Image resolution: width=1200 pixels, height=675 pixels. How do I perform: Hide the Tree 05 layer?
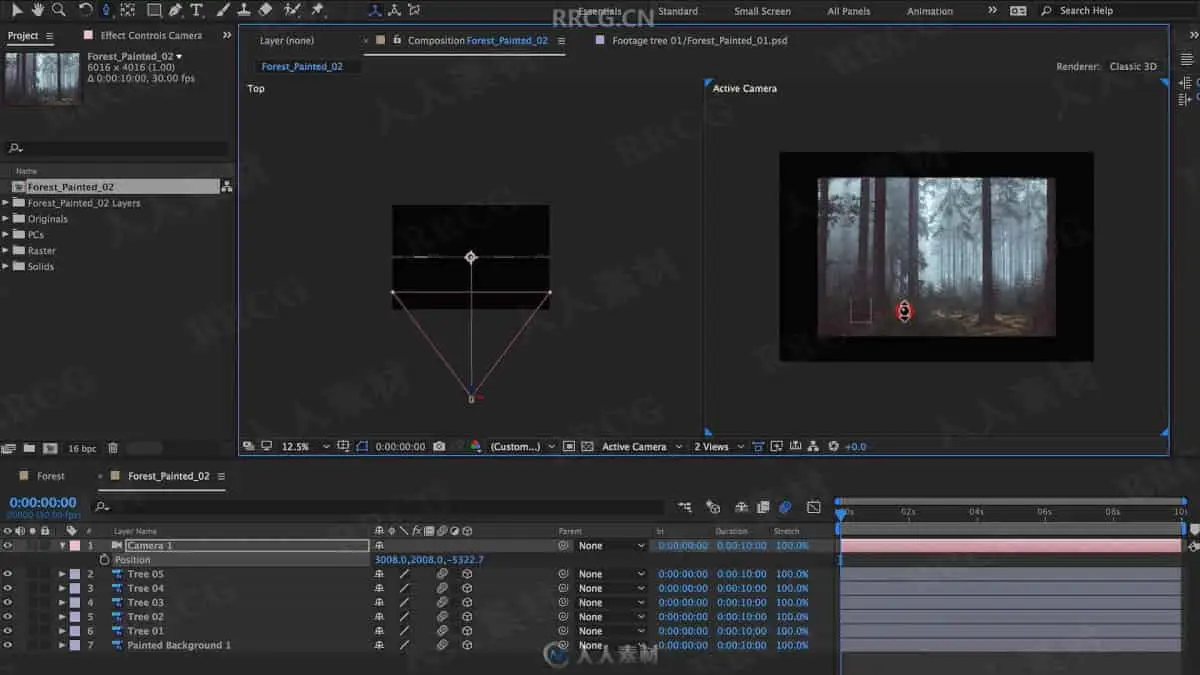[x=8, y=574]
